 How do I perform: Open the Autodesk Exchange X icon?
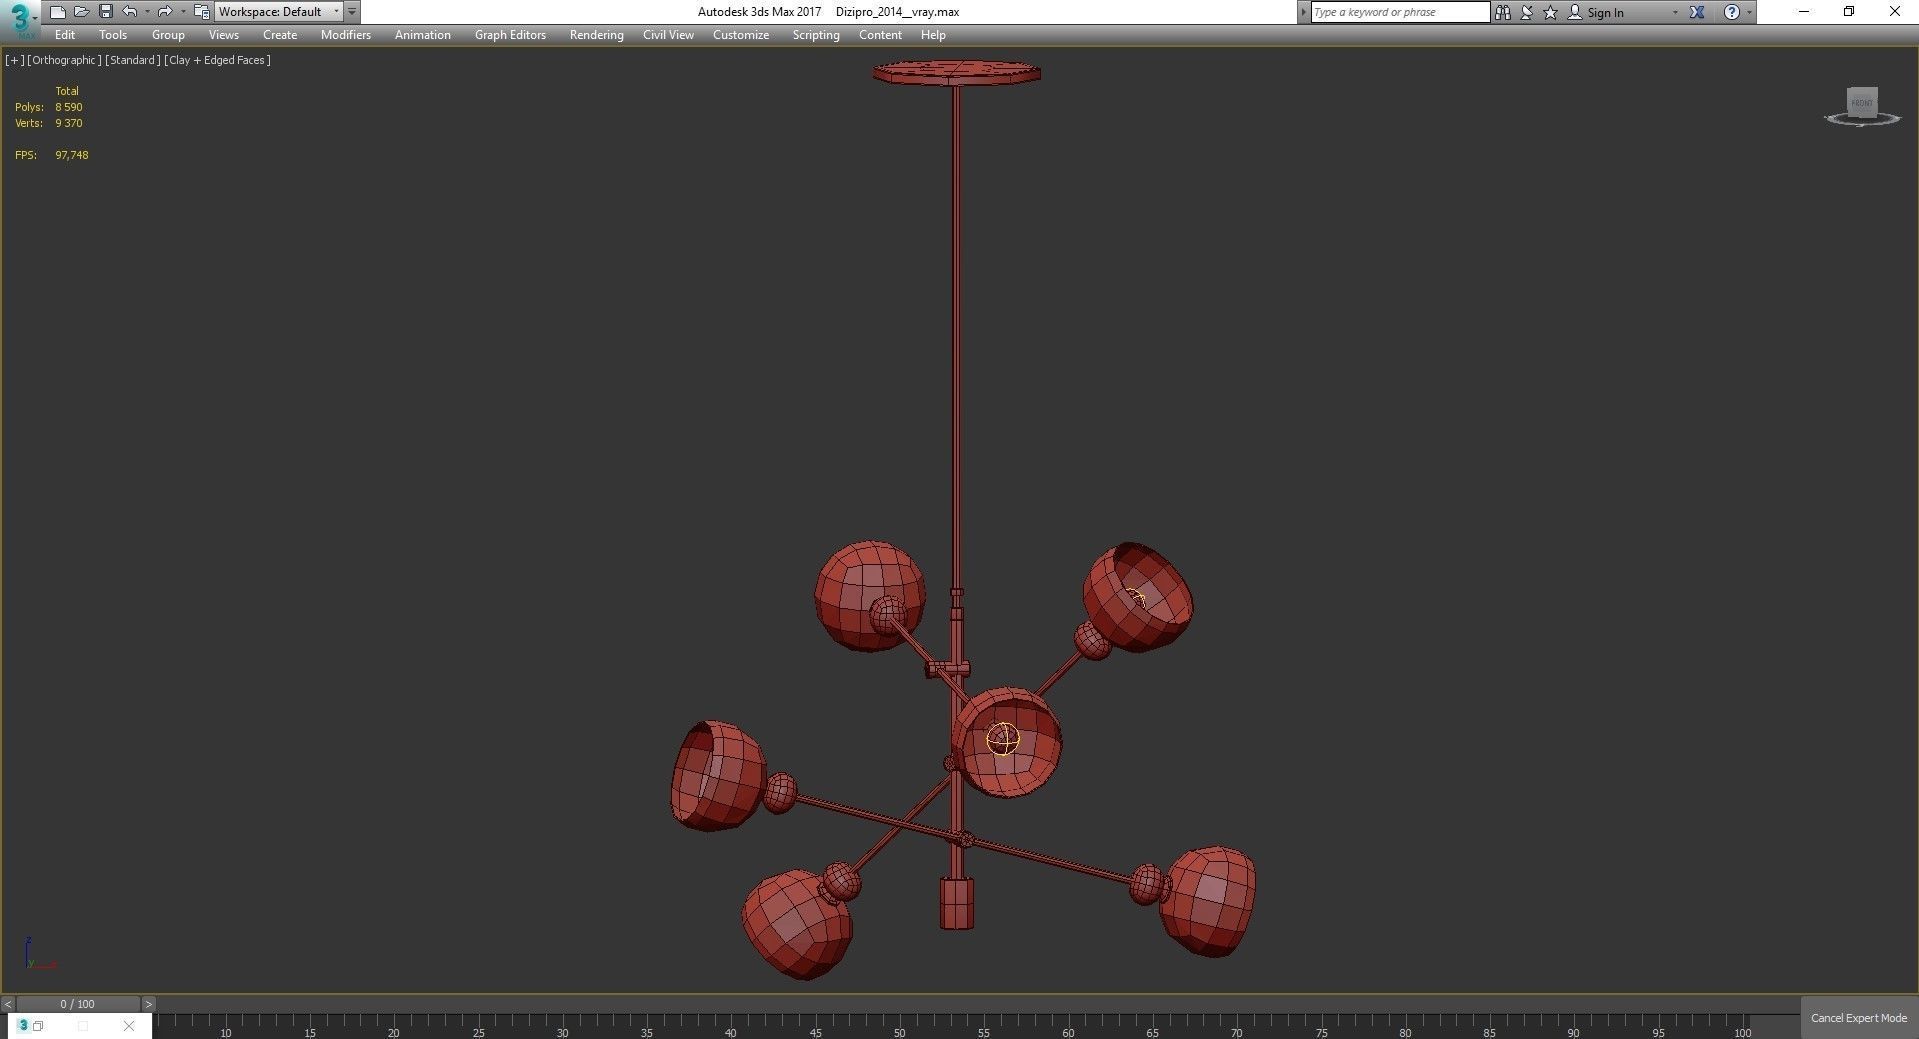1697,12
